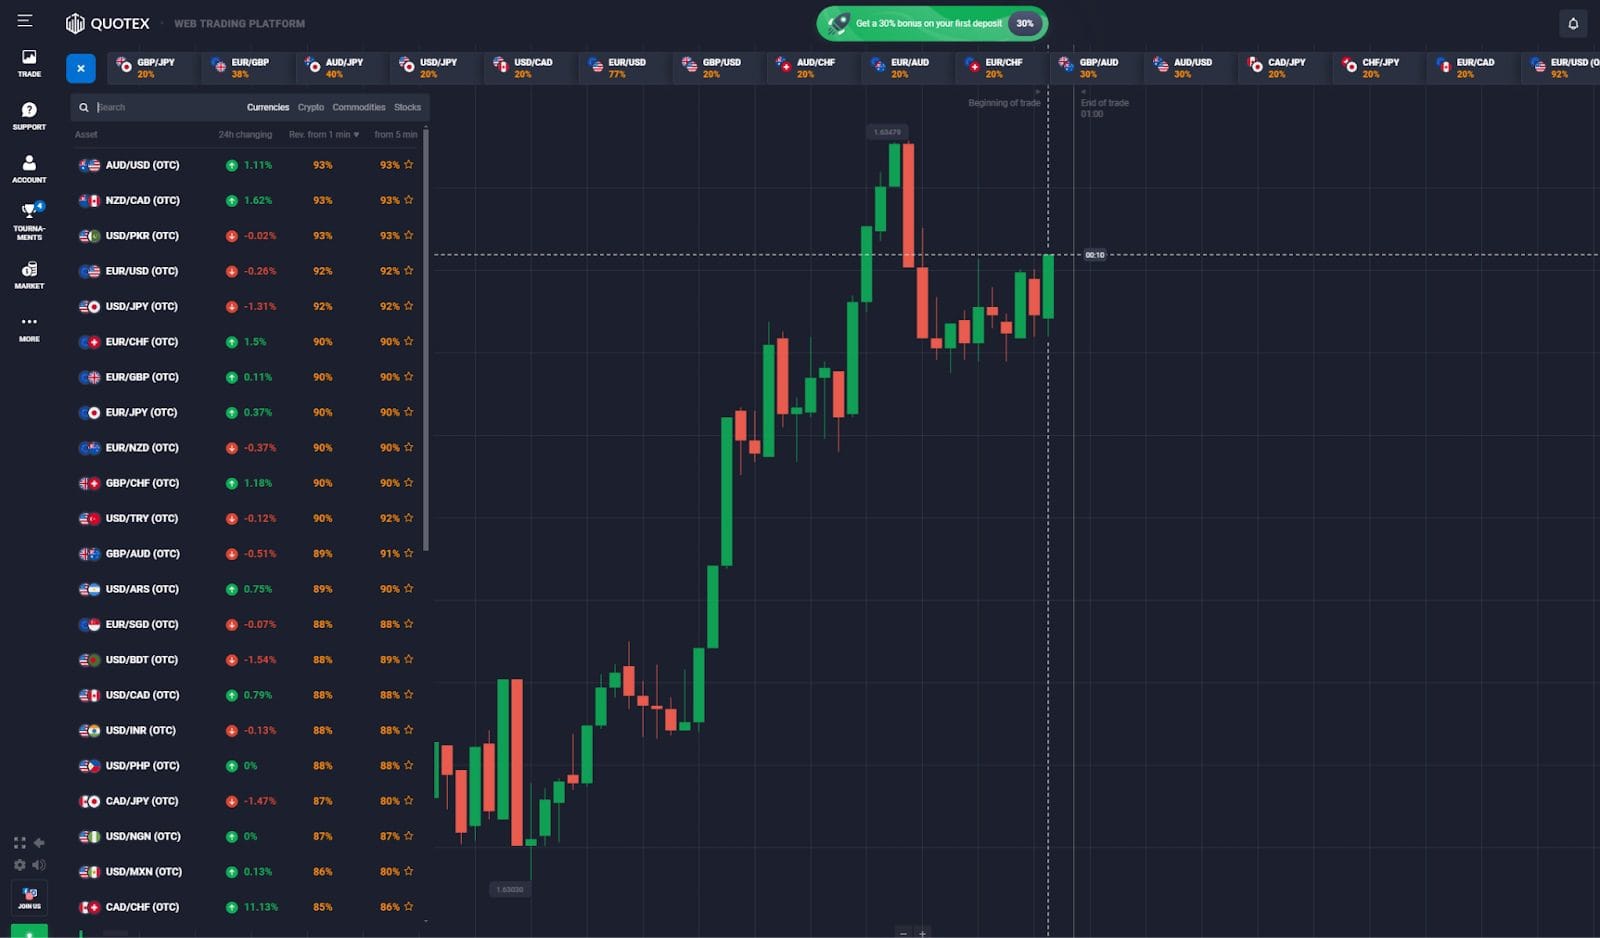Screen dimensions: 1600x938
Task: Switch to the Crypto asset tab
Action: (311, 107)
